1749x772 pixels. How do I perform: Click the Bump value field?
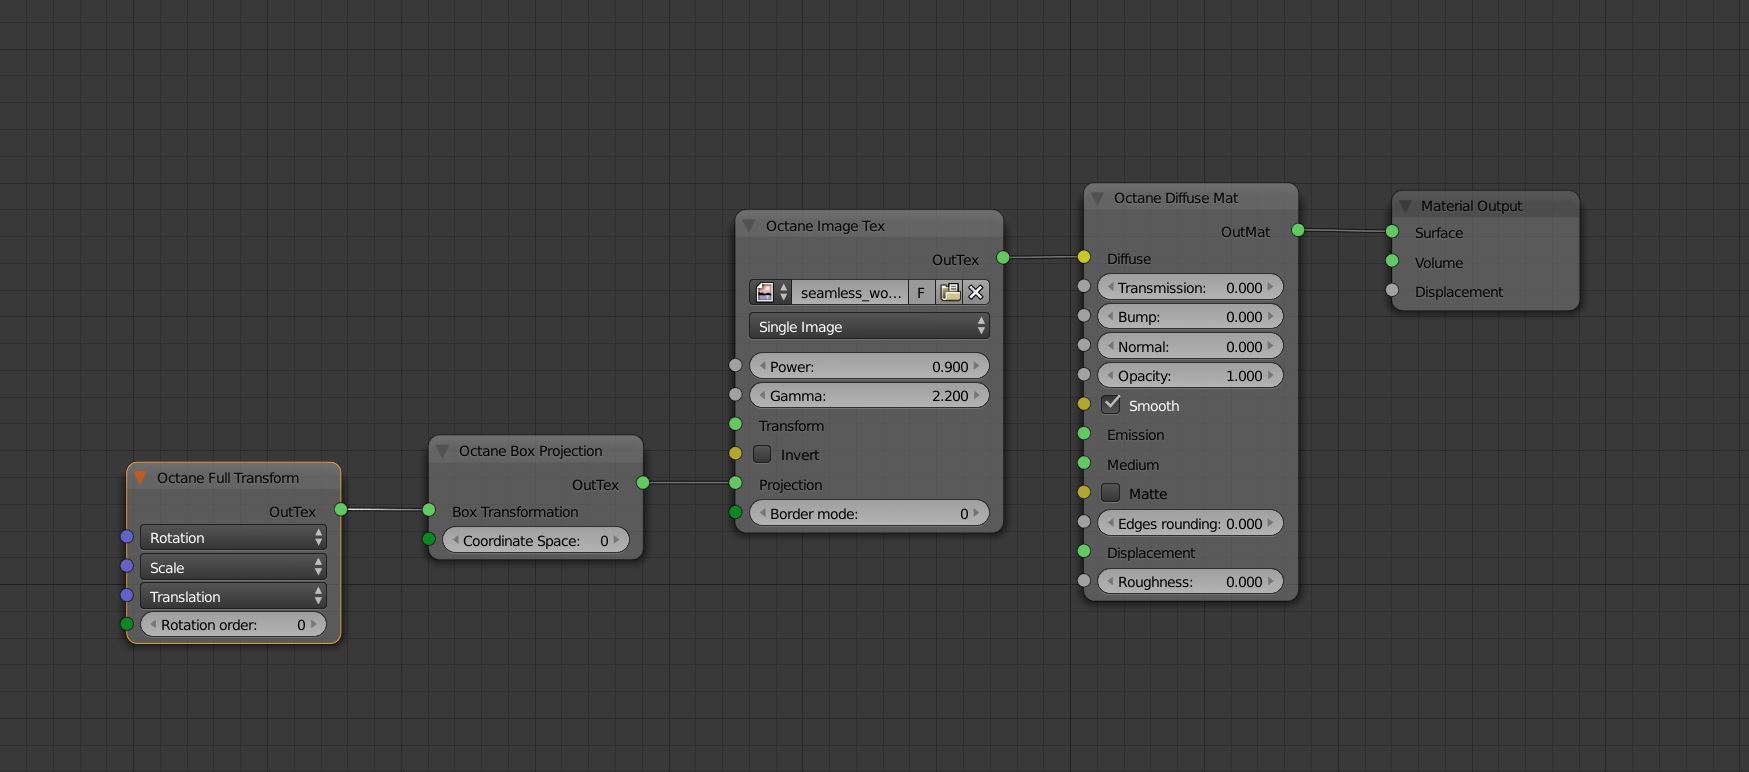(x=1190, y=316)
